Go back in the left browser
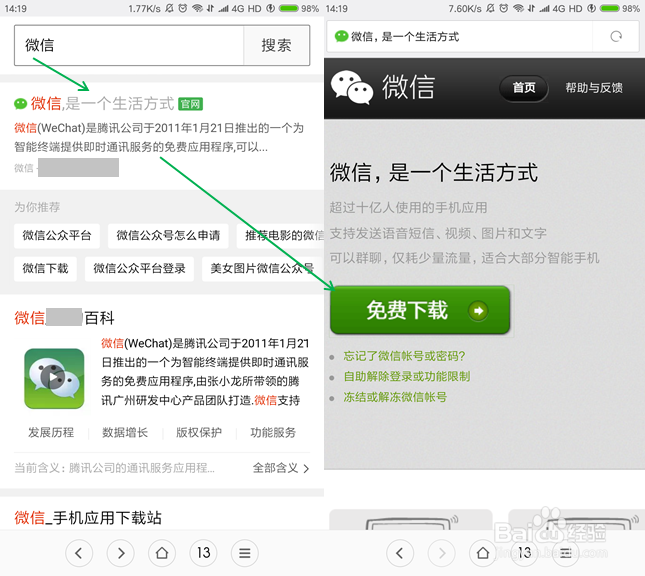 point(79,553)
